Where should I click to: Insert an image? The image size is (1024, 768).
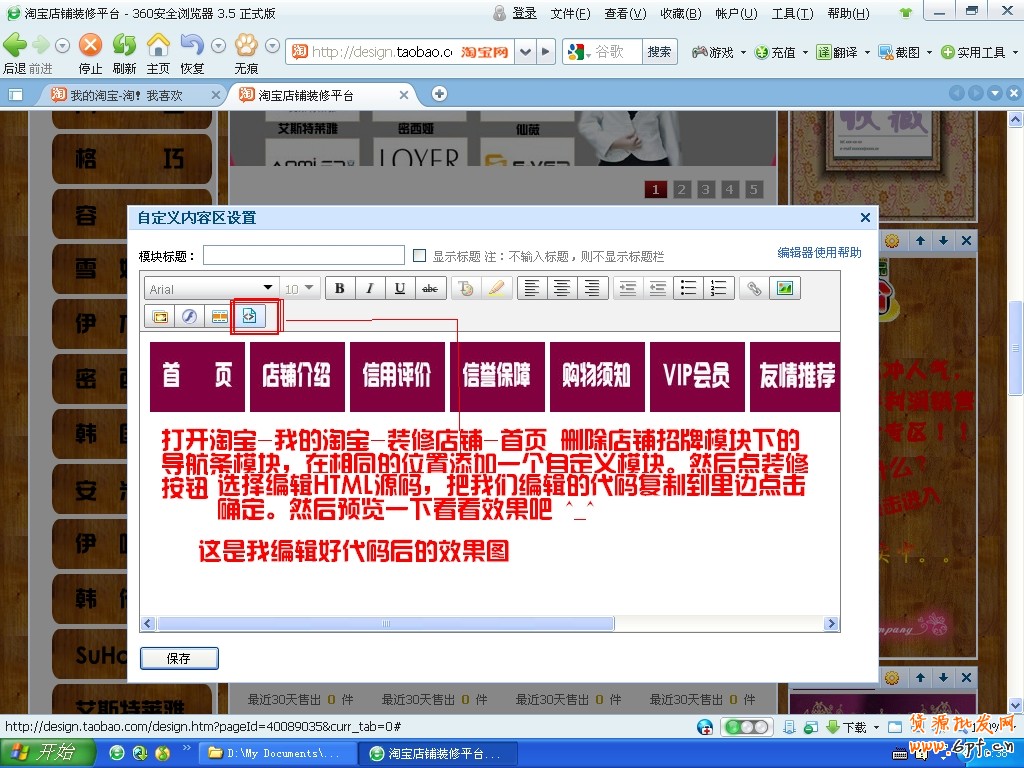785,288
